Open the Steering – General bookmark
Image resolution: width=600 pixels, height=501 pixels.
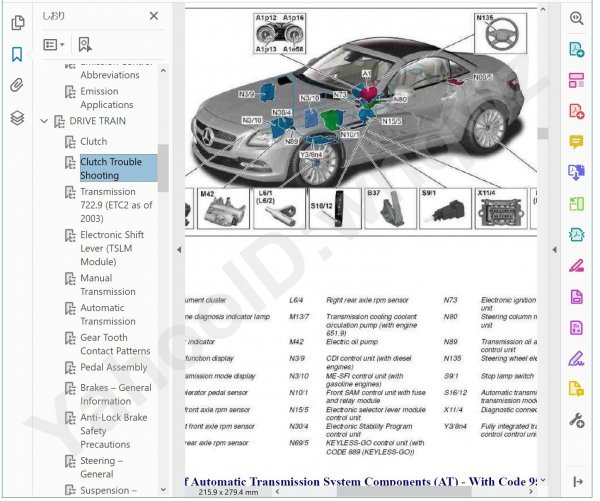tap(101, 467)
